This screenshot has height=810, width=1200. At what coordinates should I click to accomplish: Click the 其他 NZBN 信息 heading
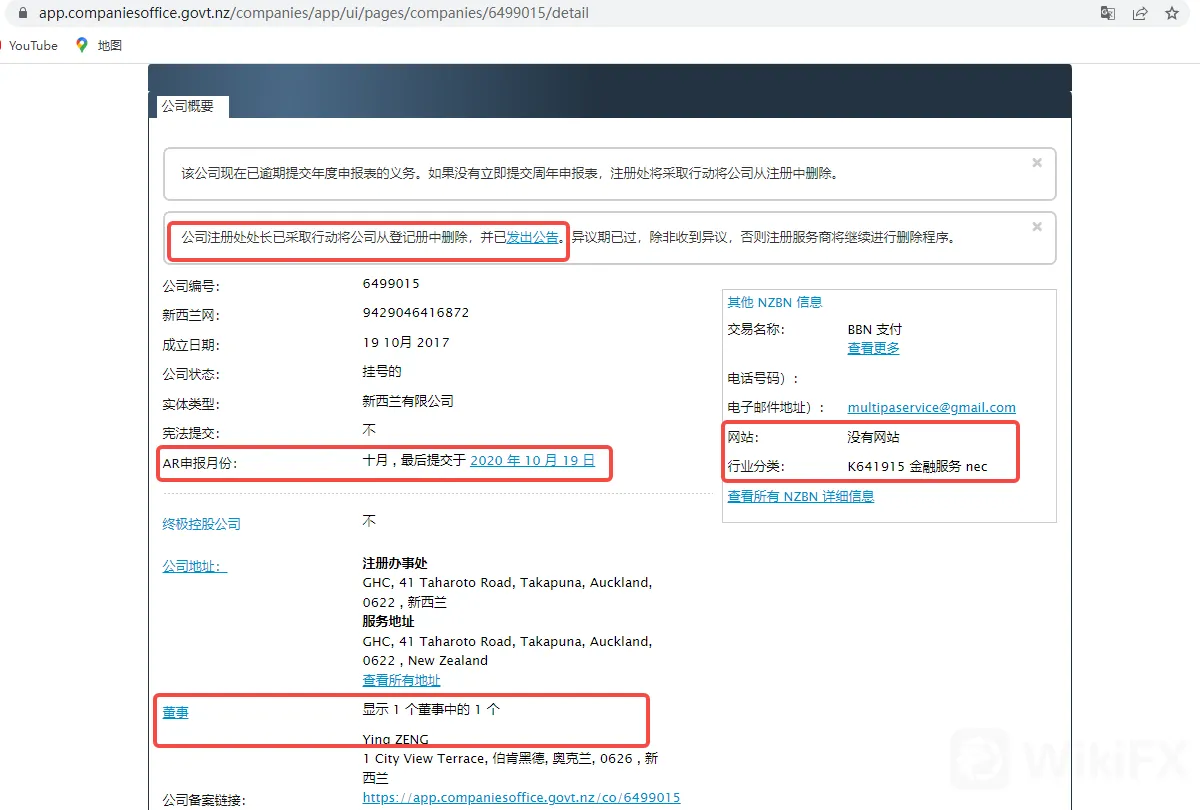tap(775, 302)
